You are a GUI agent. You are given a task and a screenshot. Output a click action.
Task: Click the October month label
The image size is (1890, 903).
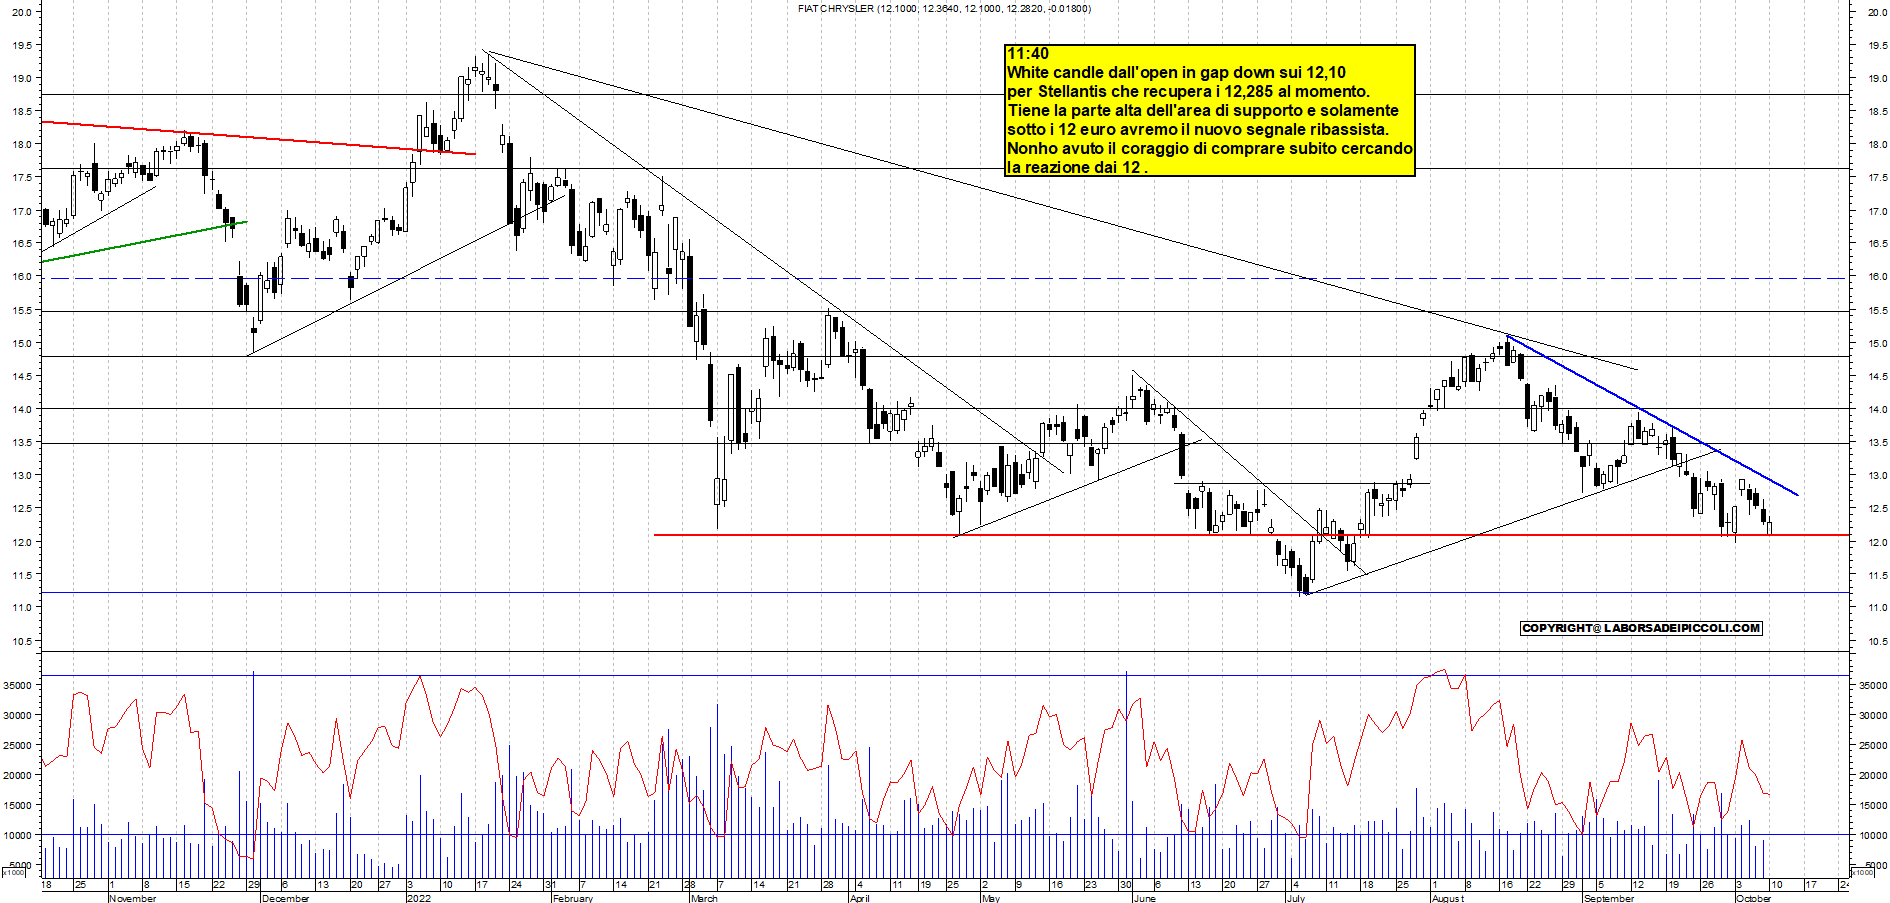click(1753, 898)
